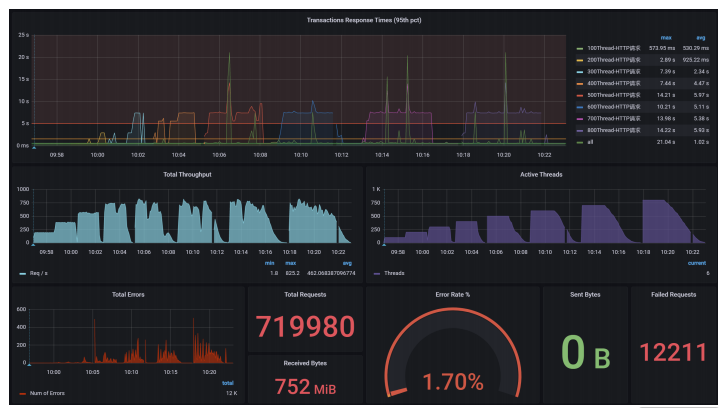Click the 719980 total requests value

coord(305,326)
